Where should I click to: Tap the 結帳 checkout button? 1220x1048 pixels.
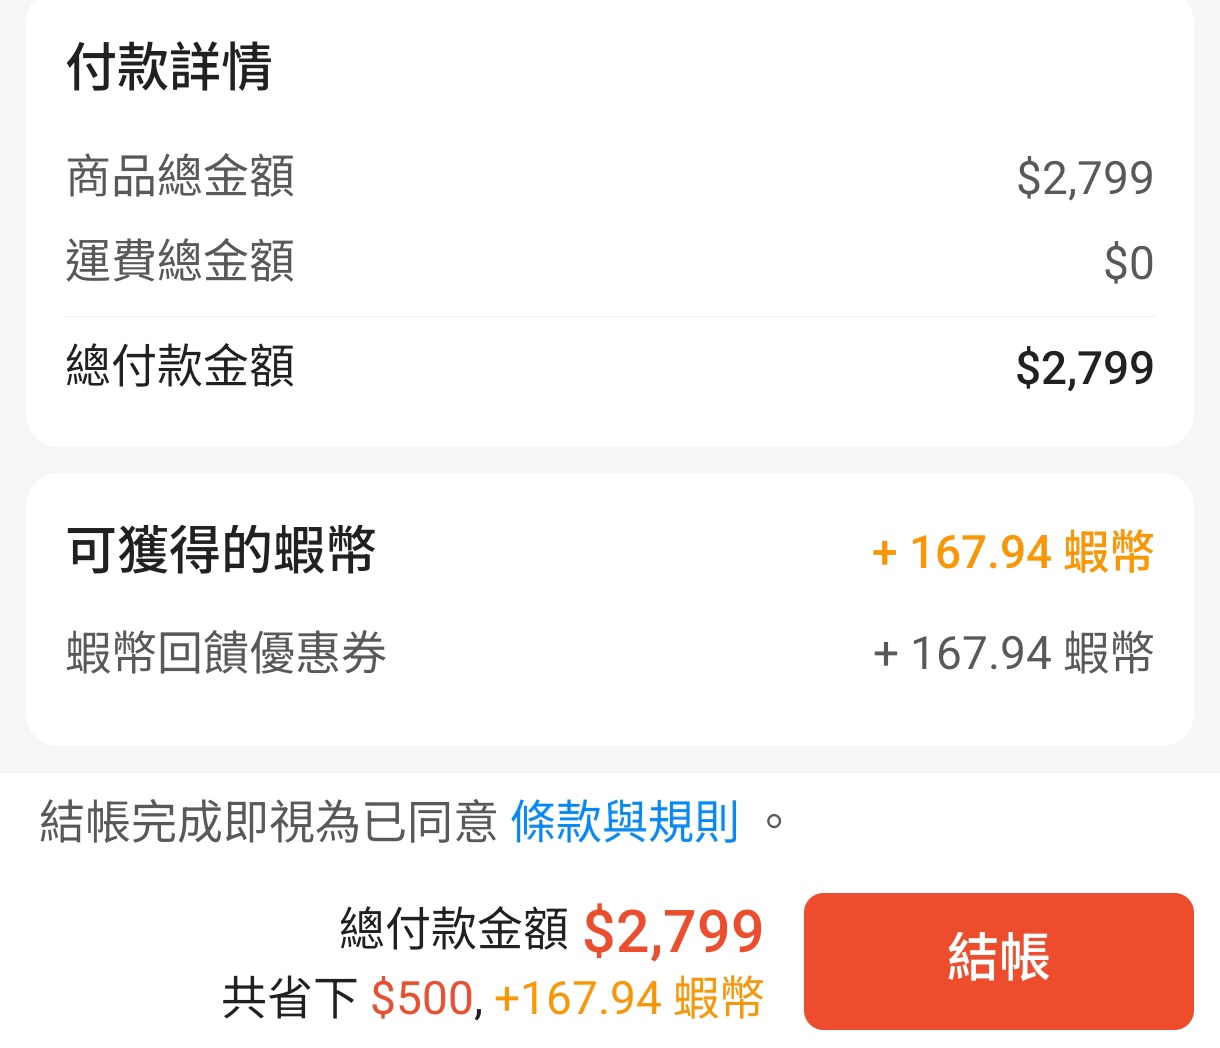(x=998, y=960)
